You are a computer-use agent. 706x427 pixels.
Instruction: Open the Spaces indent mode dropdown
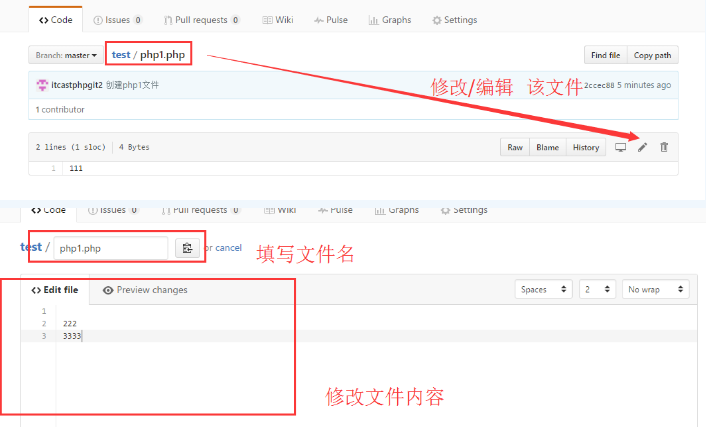543,289
